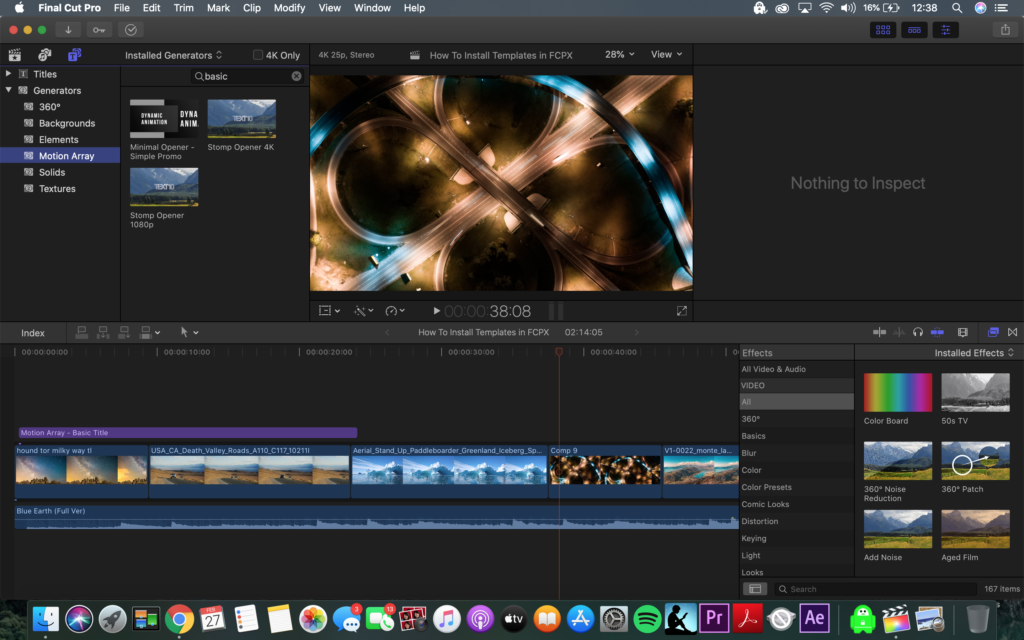Open the Installed Generators dropdown
Image resolution: width=1024 pixels, height=640 pixels.
(173, 55)
